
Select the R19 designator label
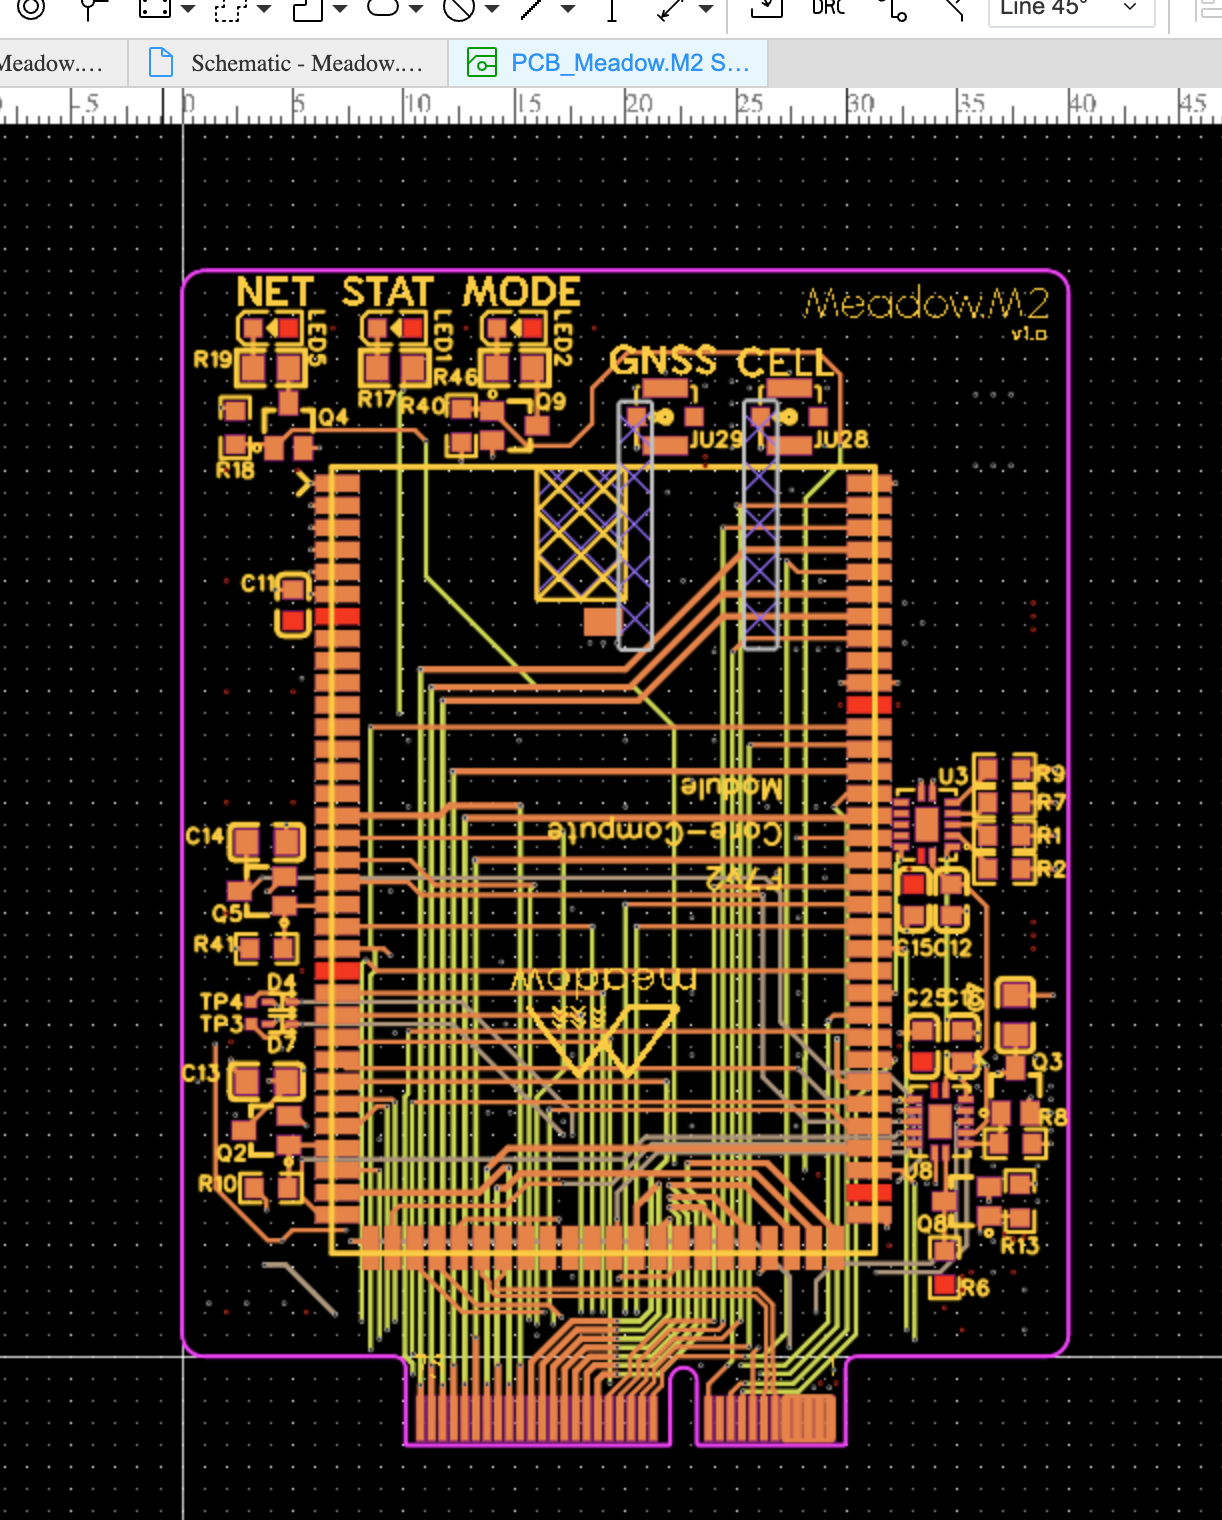pos(213,359)
